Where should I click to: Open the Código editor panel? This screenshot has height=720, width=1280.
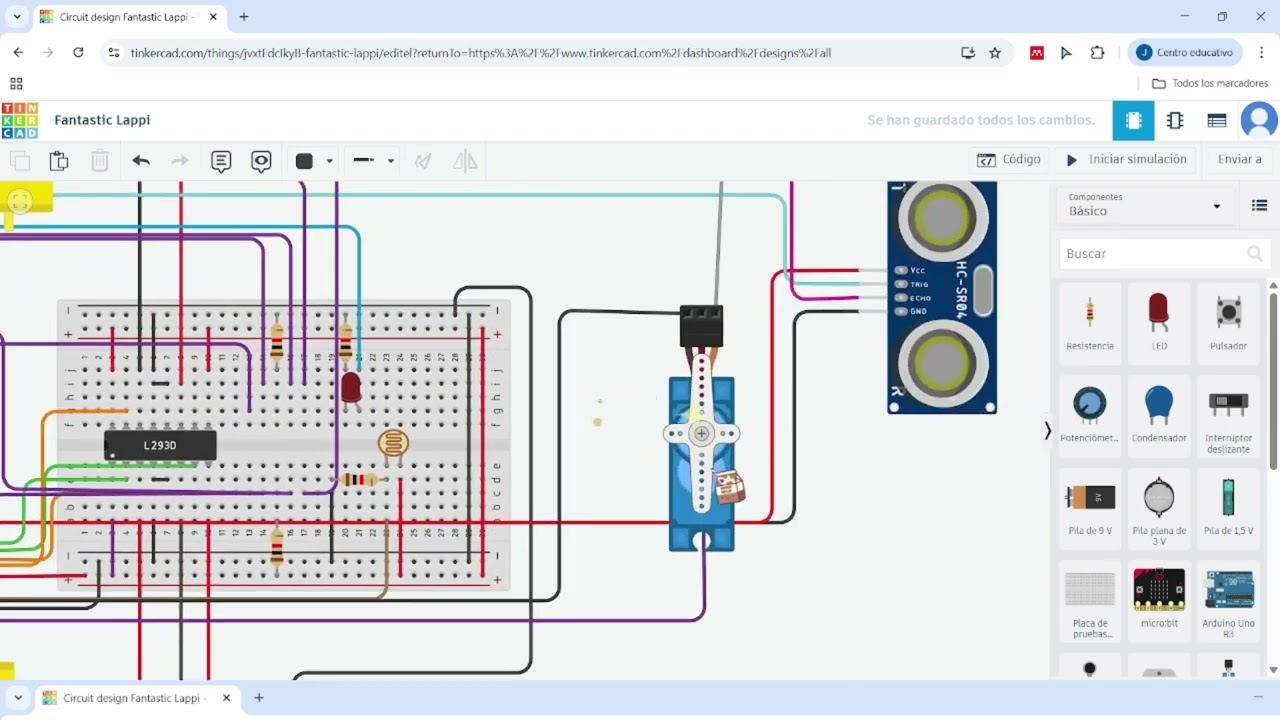tap(1009, 160)
